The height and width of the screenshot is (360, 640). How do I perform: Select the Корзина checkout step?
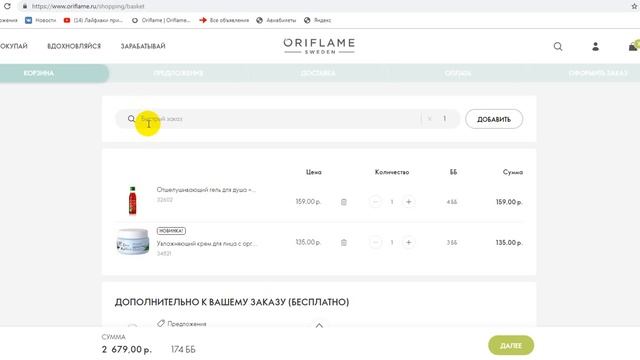(x=39, y=73)
